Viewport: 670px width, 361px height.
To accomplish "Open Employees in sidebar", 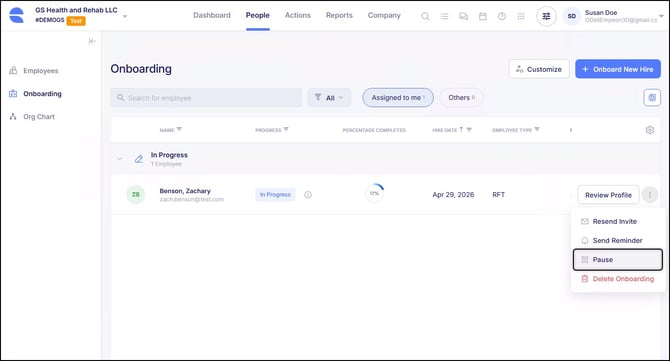I will [x=41, y=70].
